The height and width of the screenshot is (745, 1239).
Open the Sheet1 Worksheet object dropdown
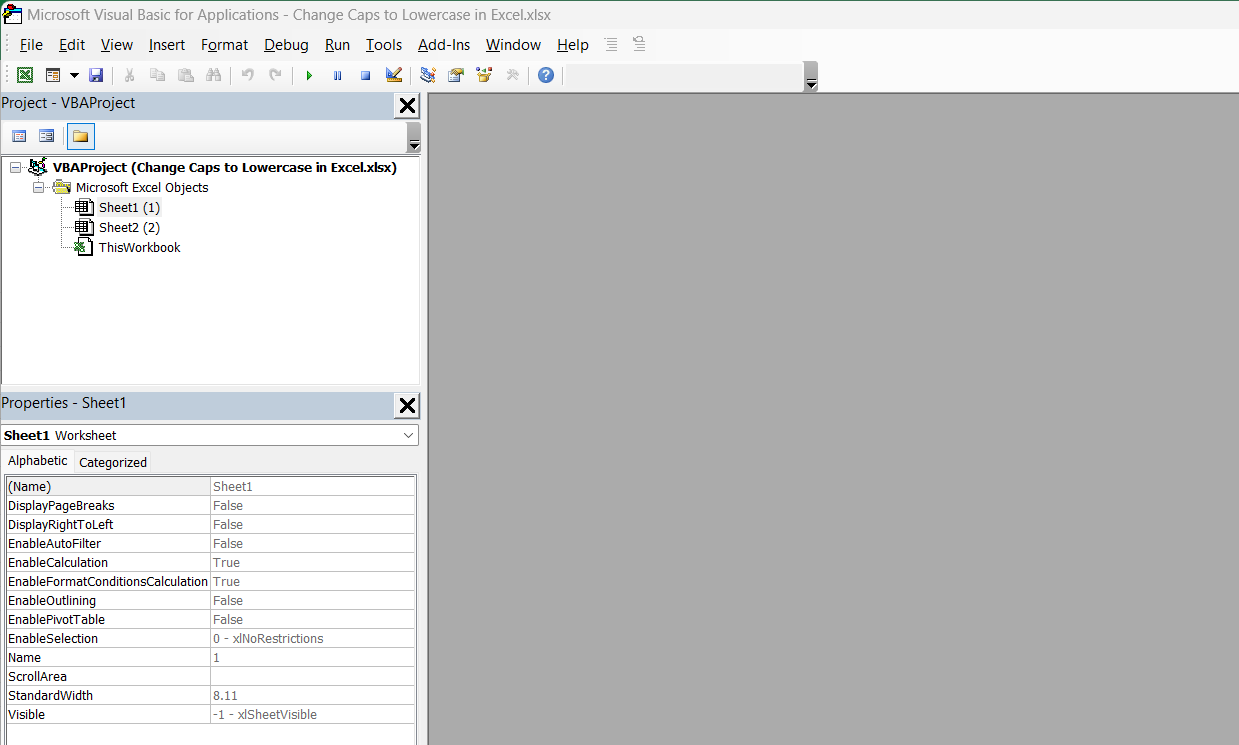(x=409, y=436)
